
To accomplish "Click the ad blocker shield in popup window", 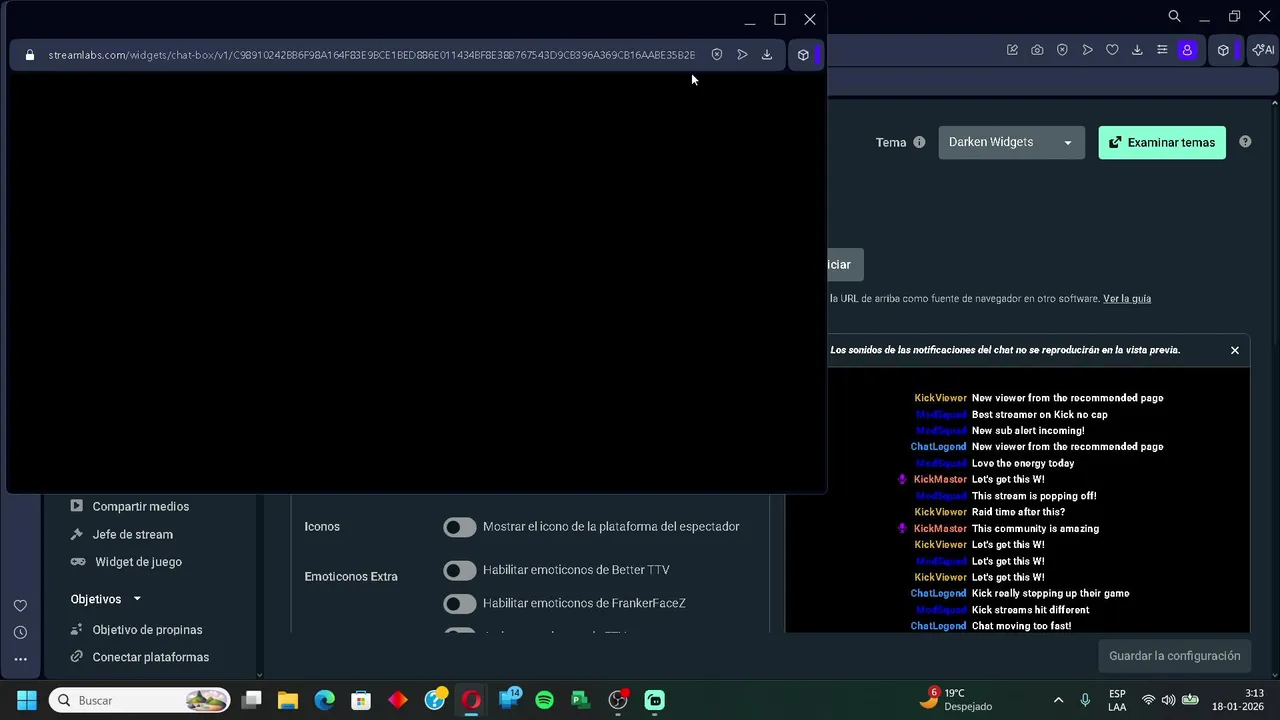I will click(x=717, y=55).
